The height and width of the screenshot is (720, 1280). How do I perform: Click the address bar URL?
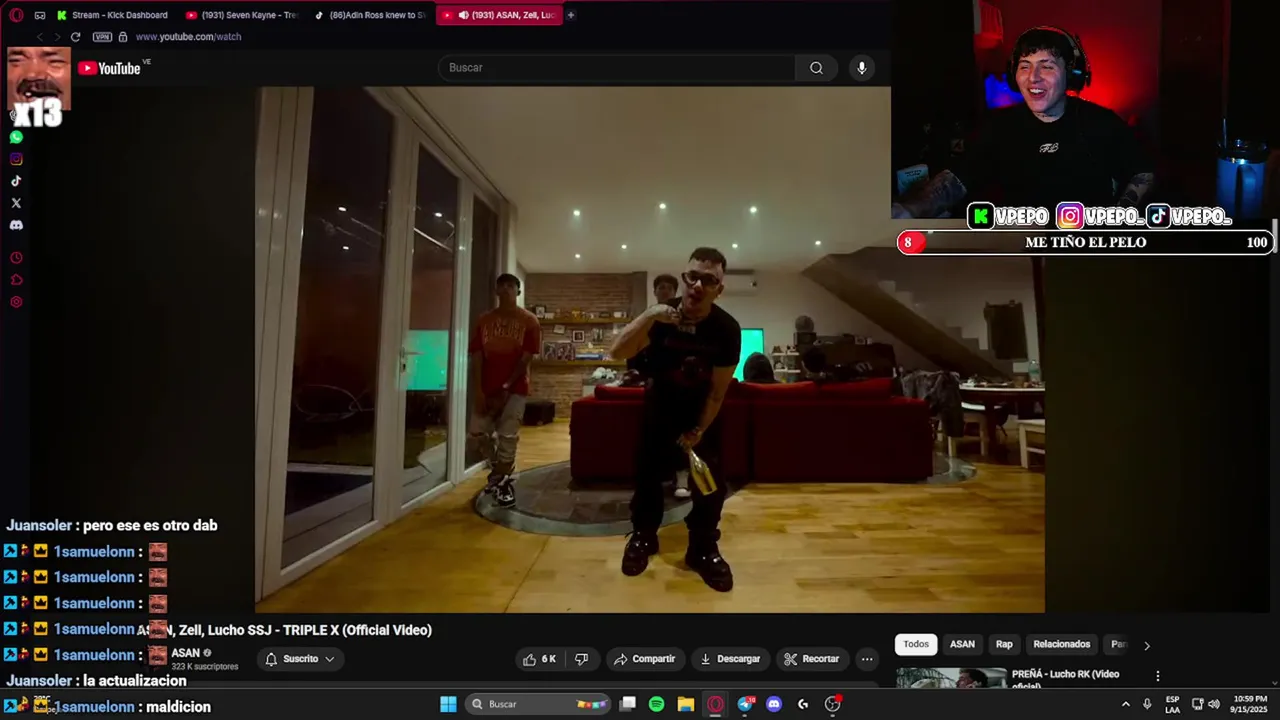(188, 37)
